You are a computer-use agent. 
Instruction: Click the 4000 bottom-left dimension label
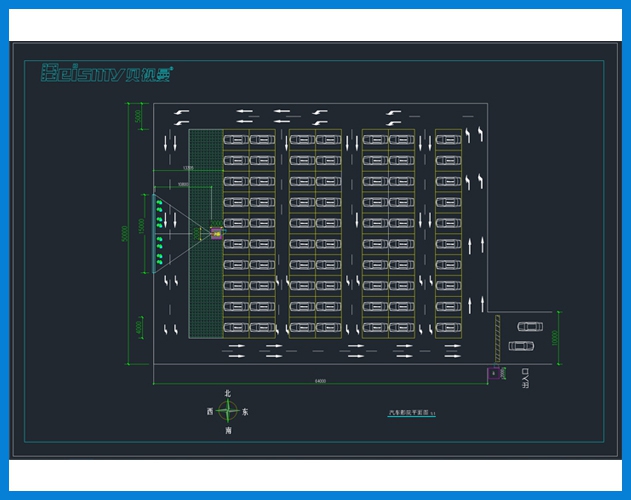(139, 327)
